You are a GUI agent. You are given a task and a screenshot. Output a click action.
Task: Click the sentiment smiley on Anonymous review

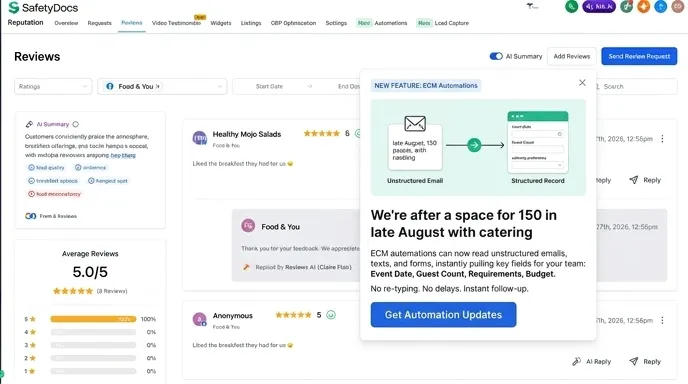[331, 315]
